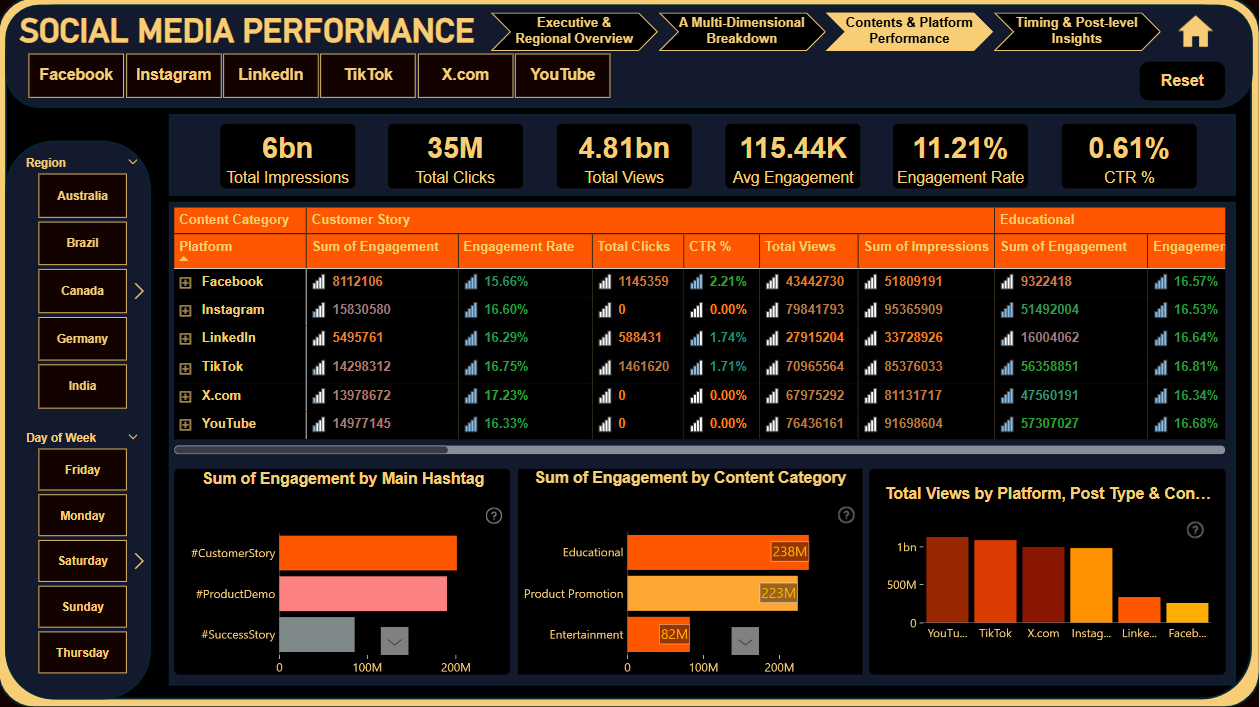The height and width of the screenshot is (707, 1260).
Task: Select Germany in the Region slicer
Action: point(82,339)
